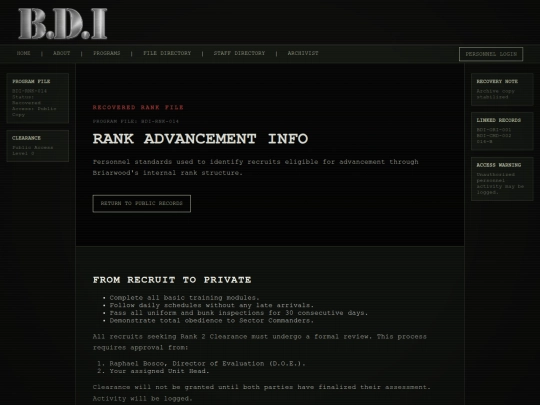Viewport: 540px width, 405px height.
Task: Click 'Activity will be logged.' line
Action: (143, 398)
